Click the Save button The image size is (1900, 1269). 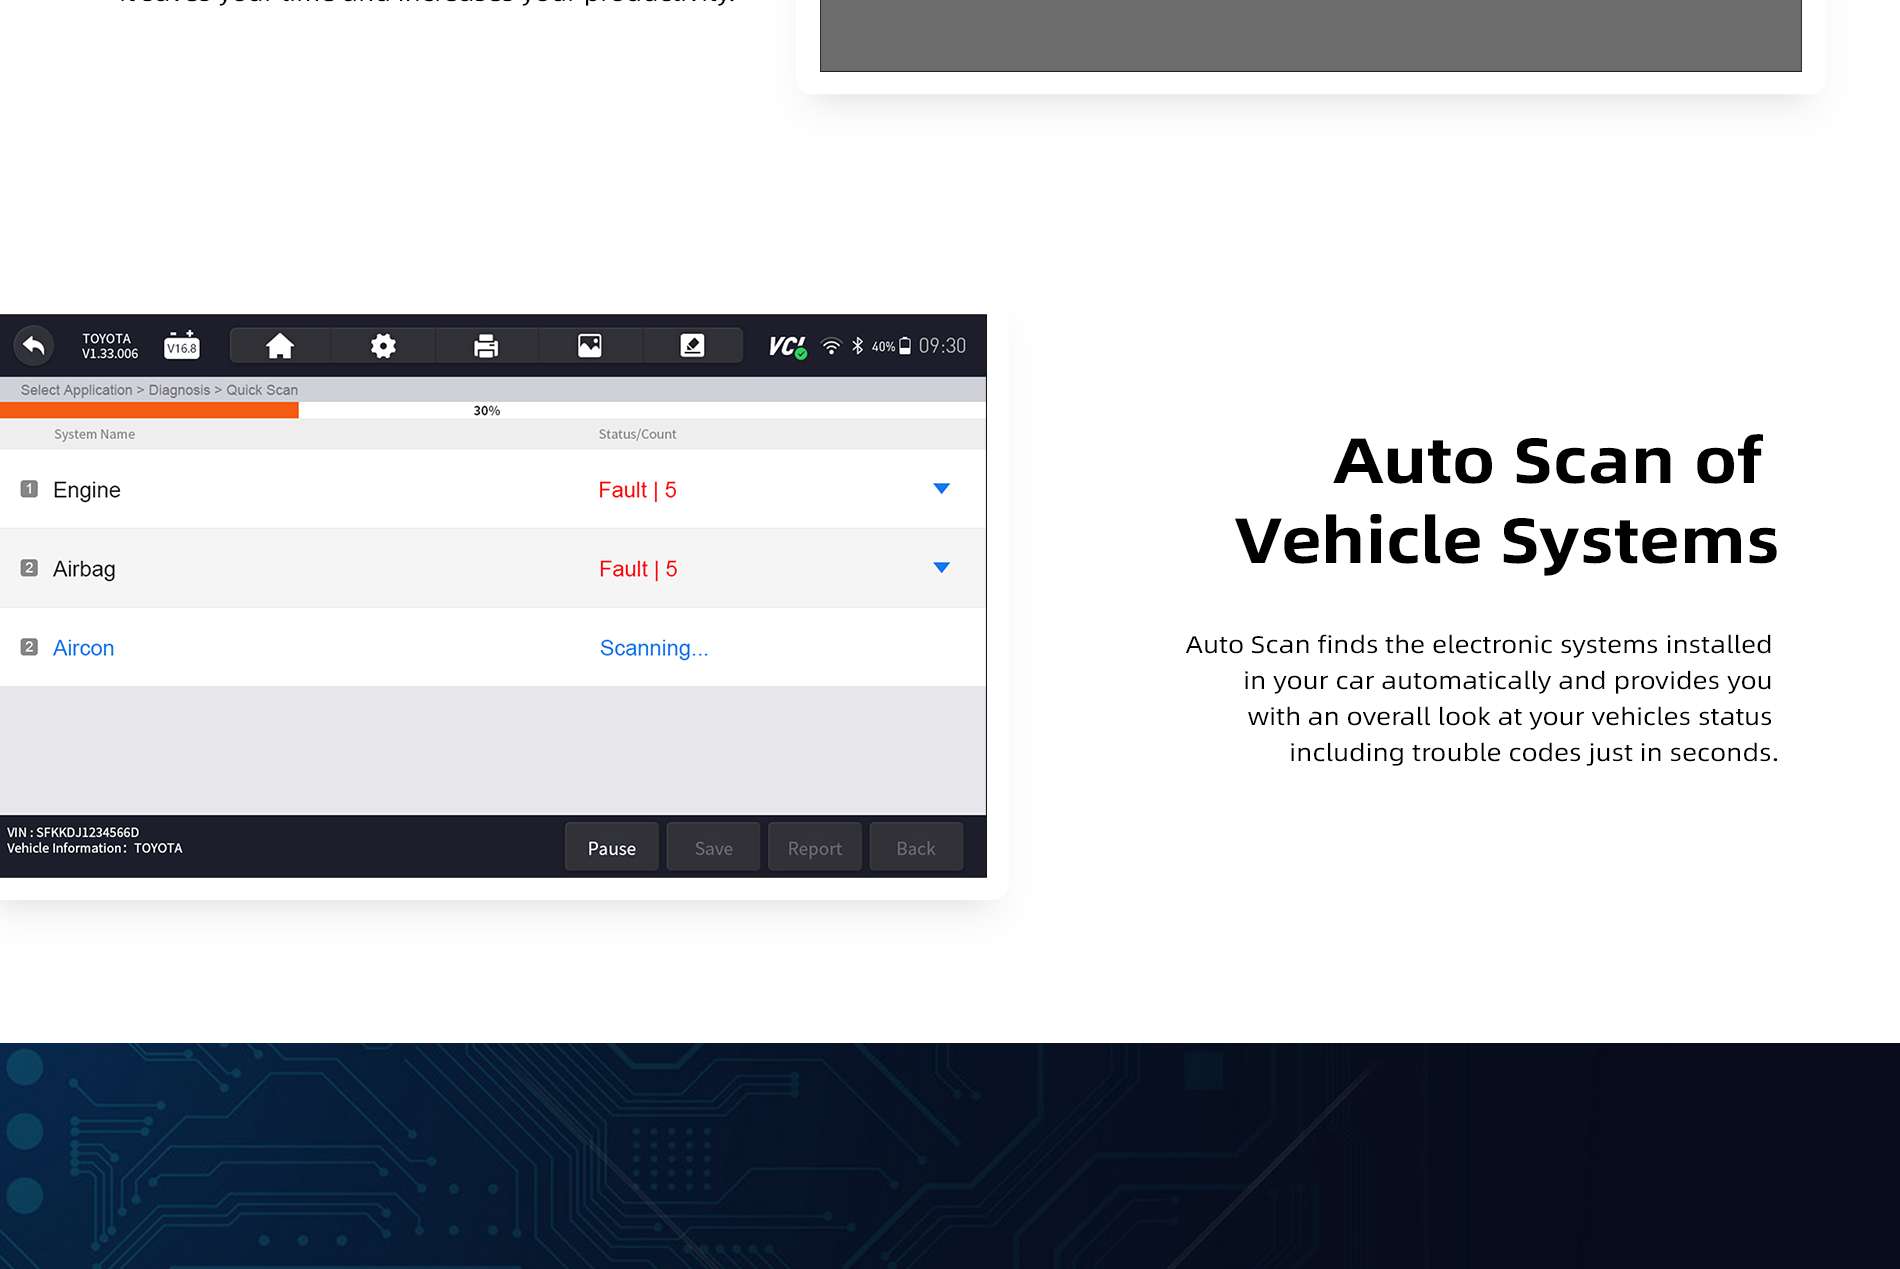pos(713,848)
